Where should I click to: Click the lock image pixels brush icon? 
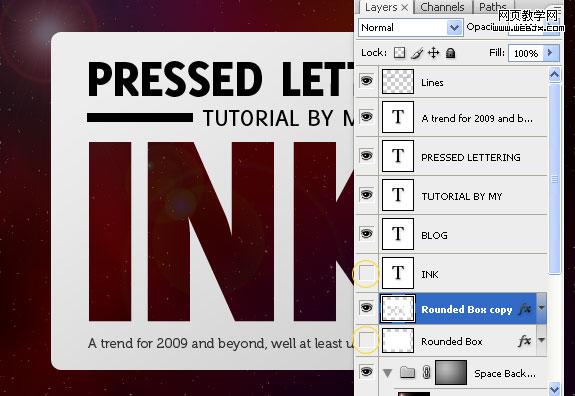click(x=417, y=54)
